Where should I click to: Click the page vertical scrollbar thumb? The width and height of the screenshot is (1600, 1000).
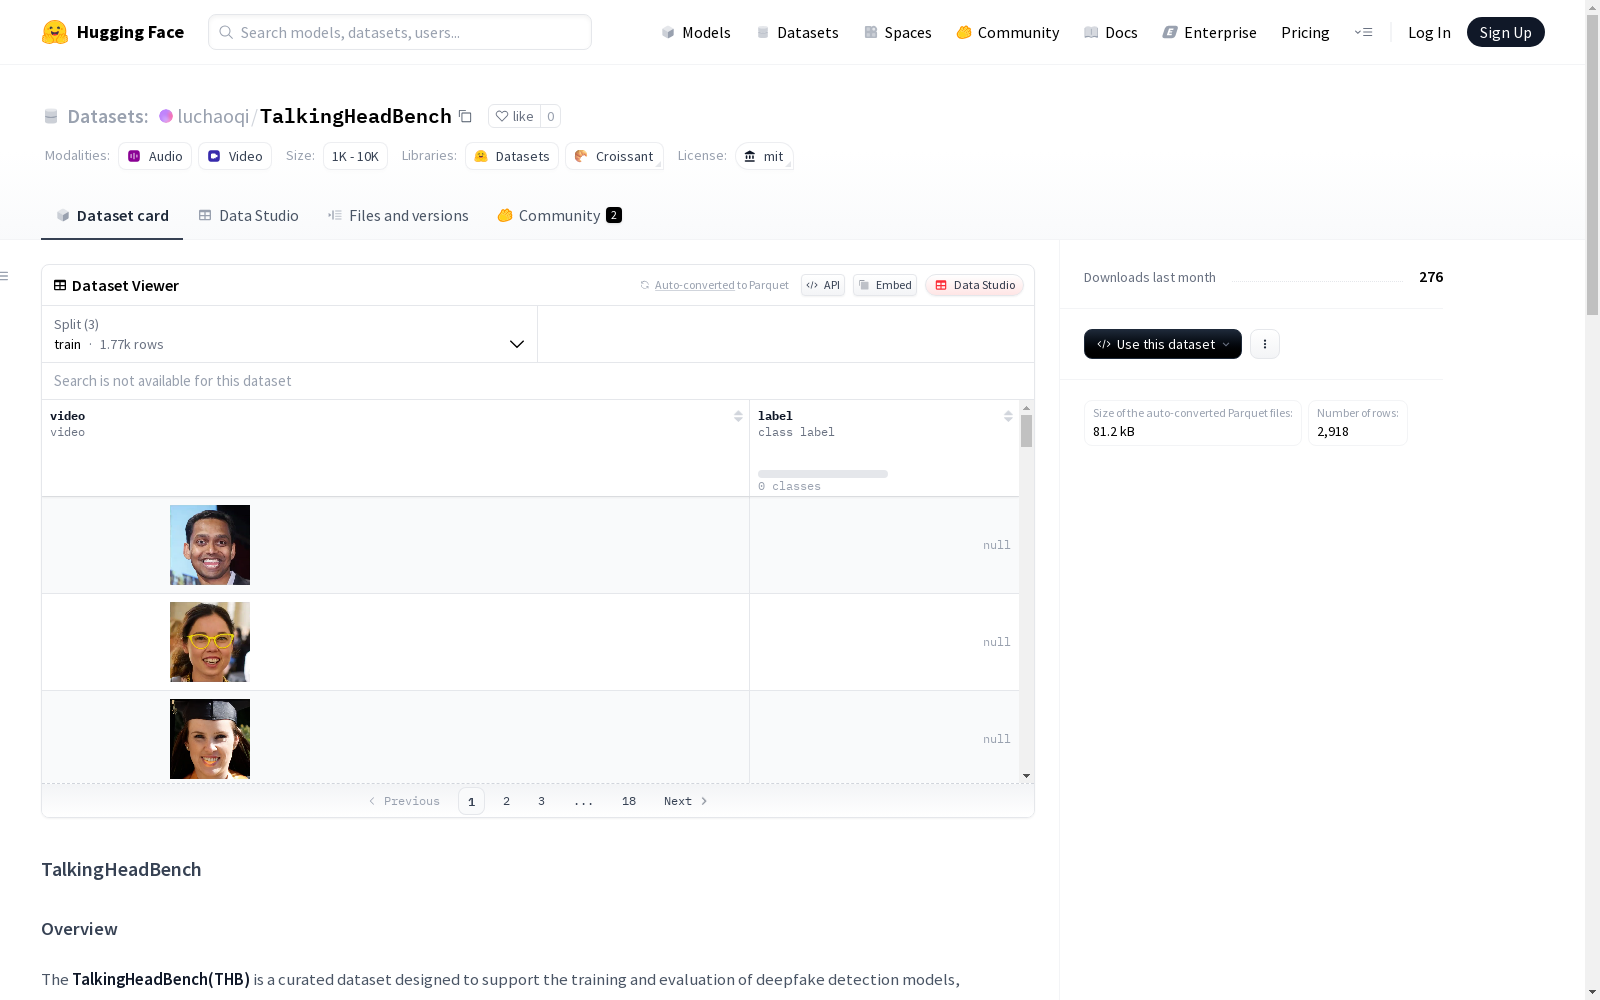(x=1592, y=165)
